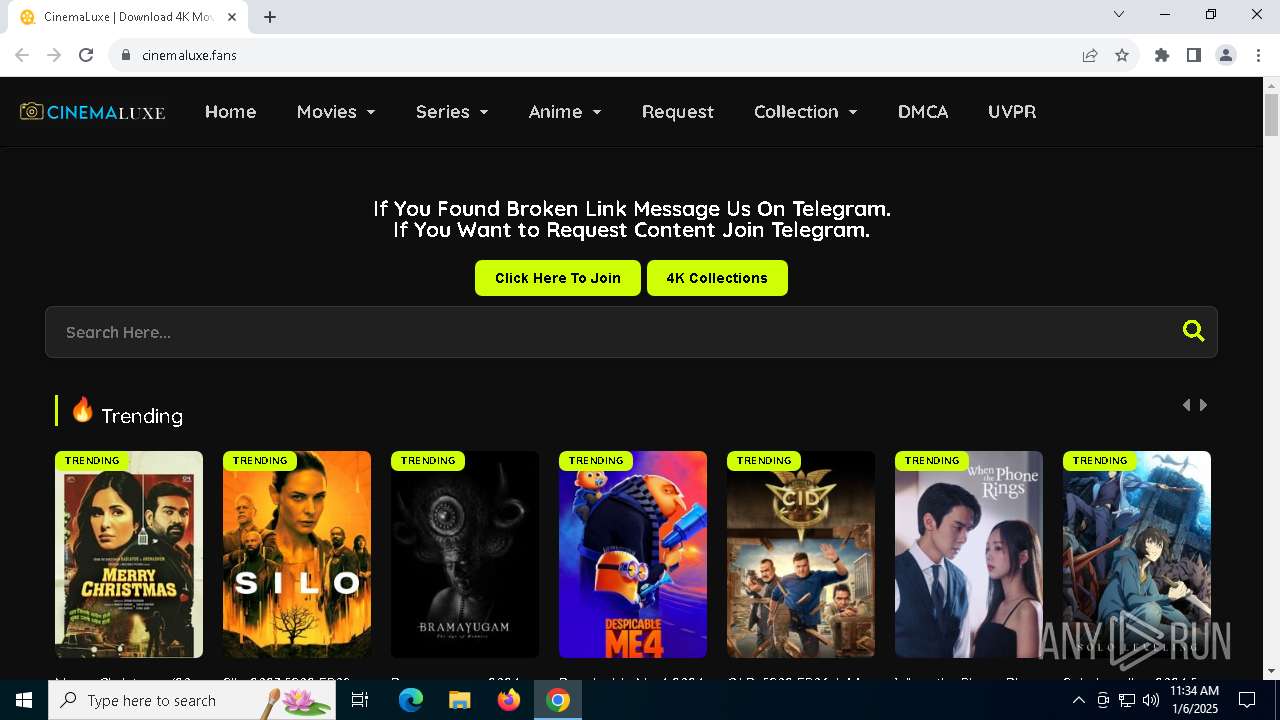Screen dimensions: 1280x720
Task: Show next trending items arrow
Action: (x=1204, y=405)
